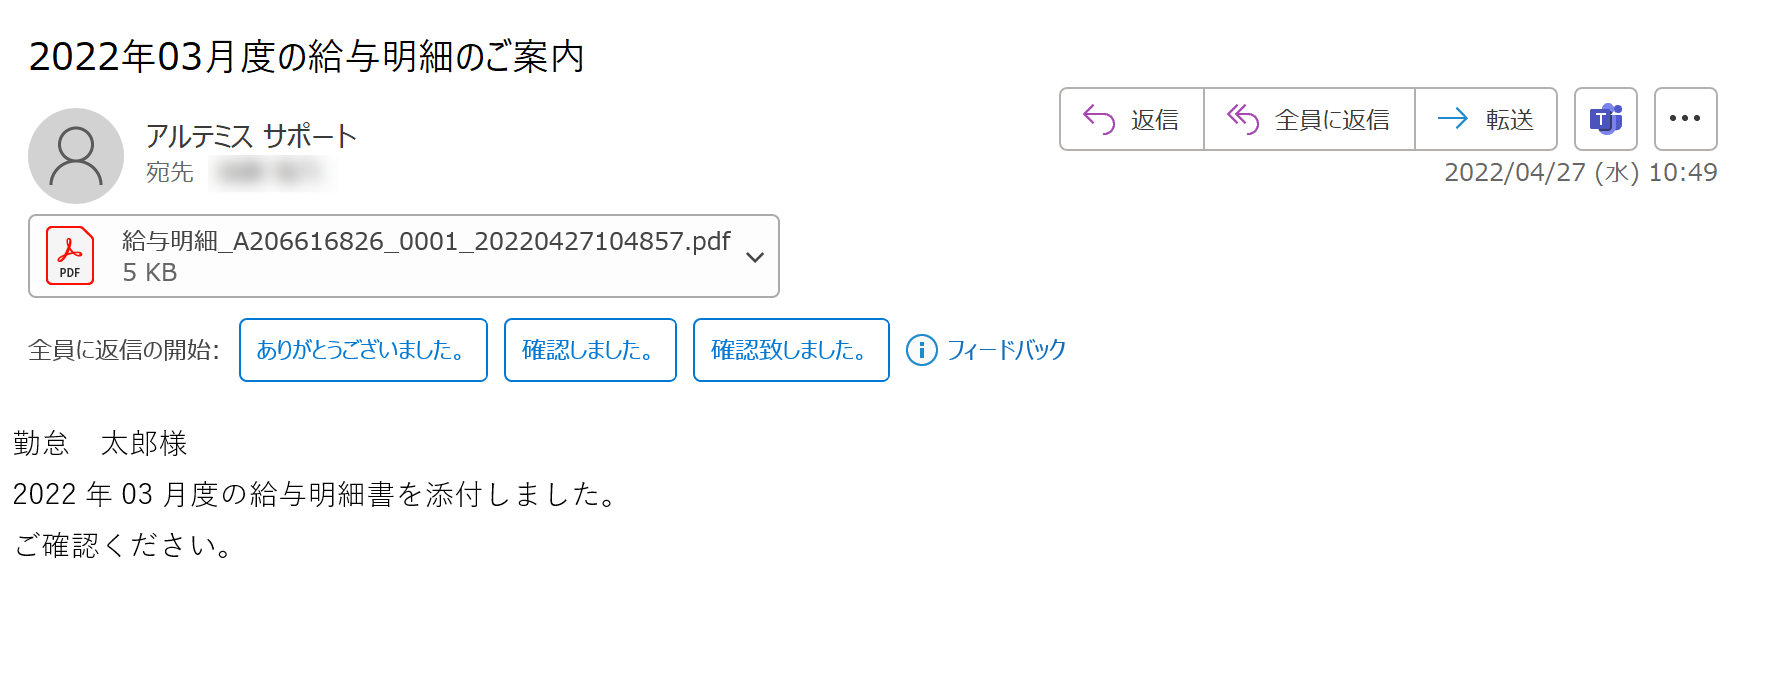Forward the email with 転送

tap(1486, 120)
